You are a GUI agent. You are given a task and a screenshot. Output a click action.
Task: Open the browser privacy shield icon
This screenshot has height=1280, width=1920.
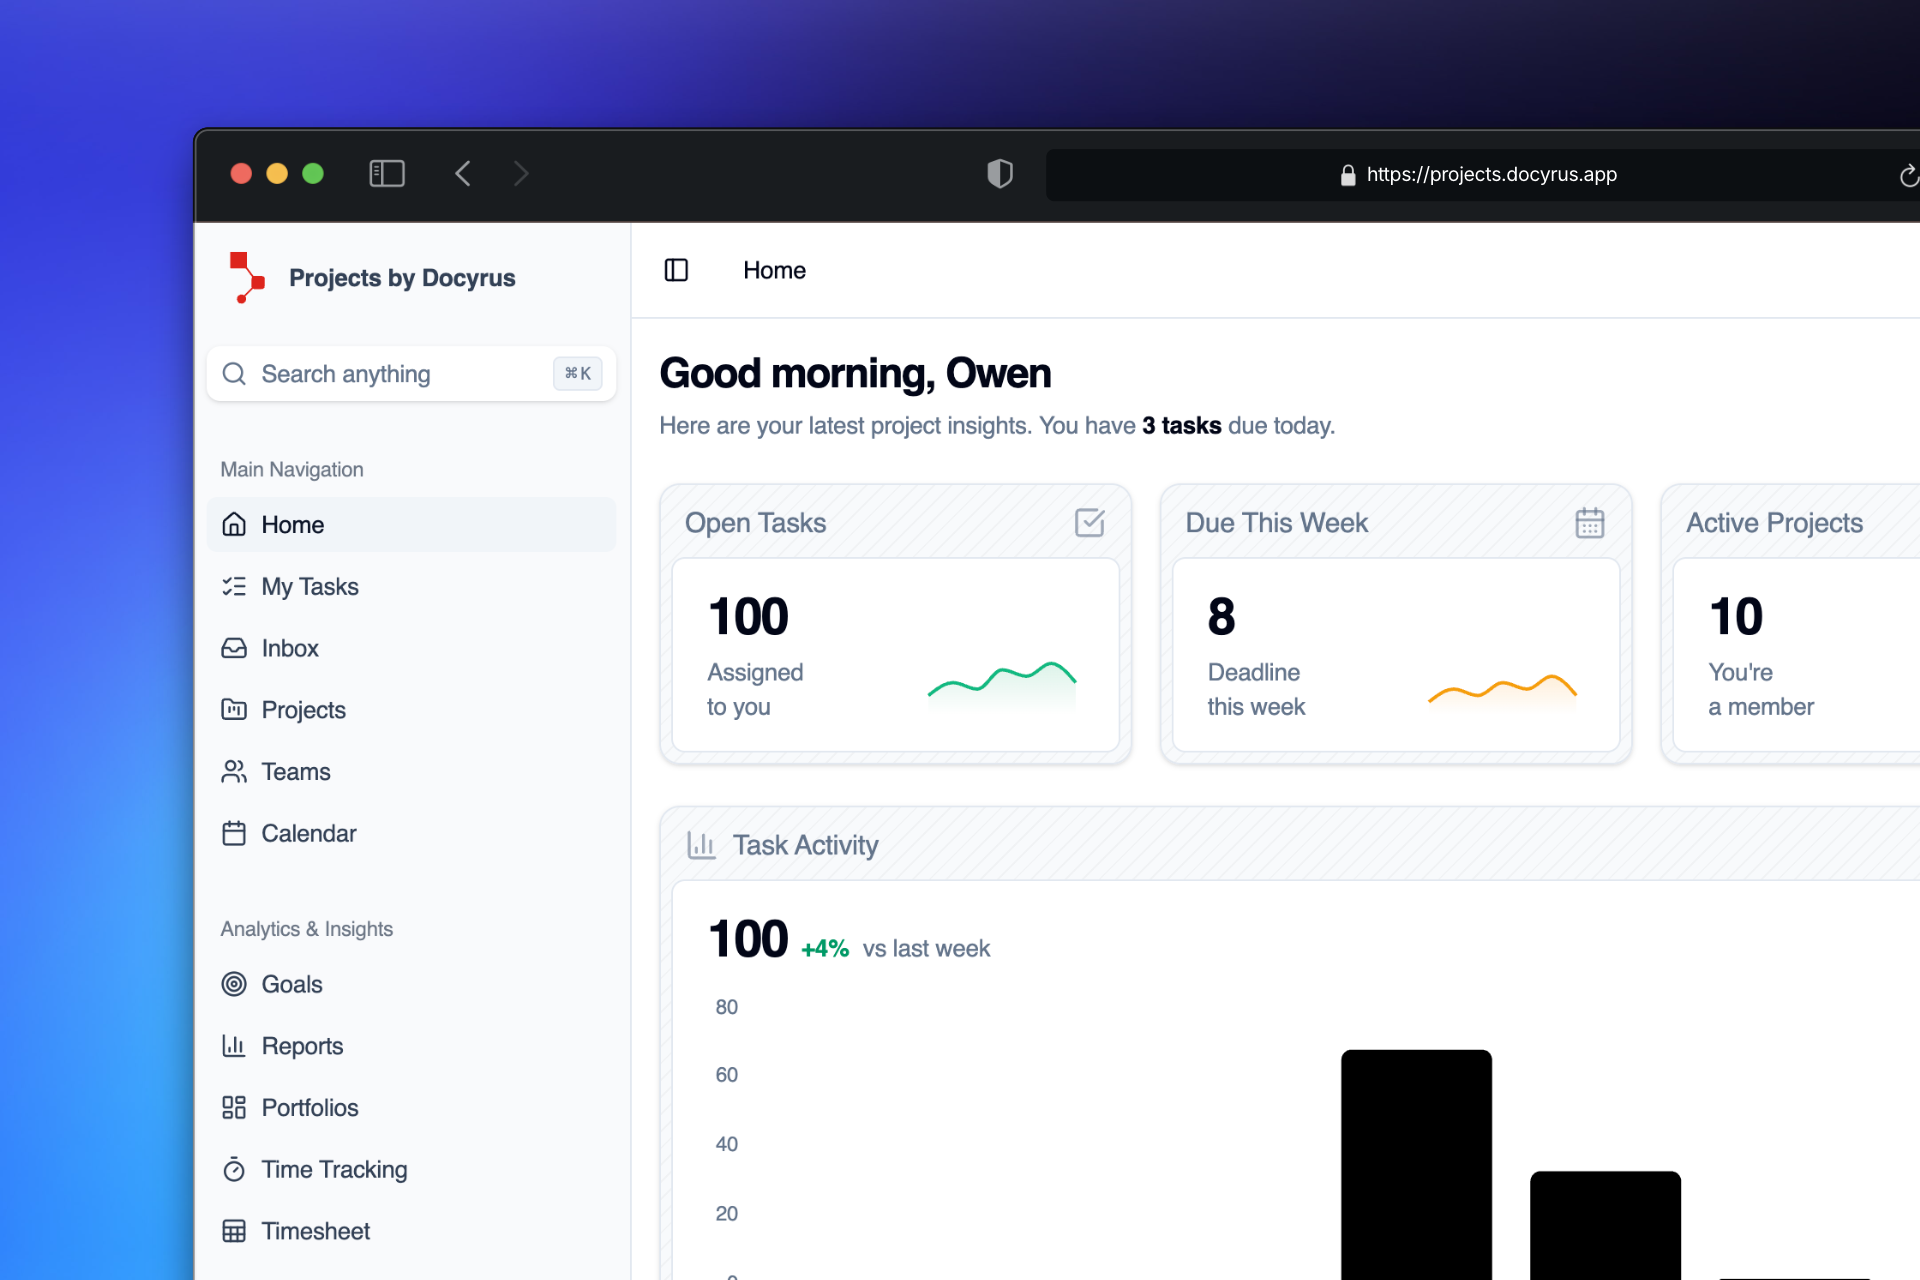[x=999, y=174]
